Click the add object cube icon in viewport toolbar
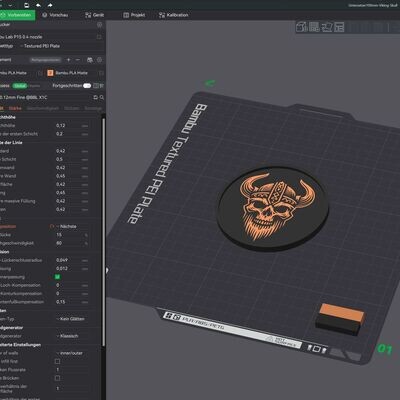This screenshot has width=400, height=400. (x=301, y=27)
